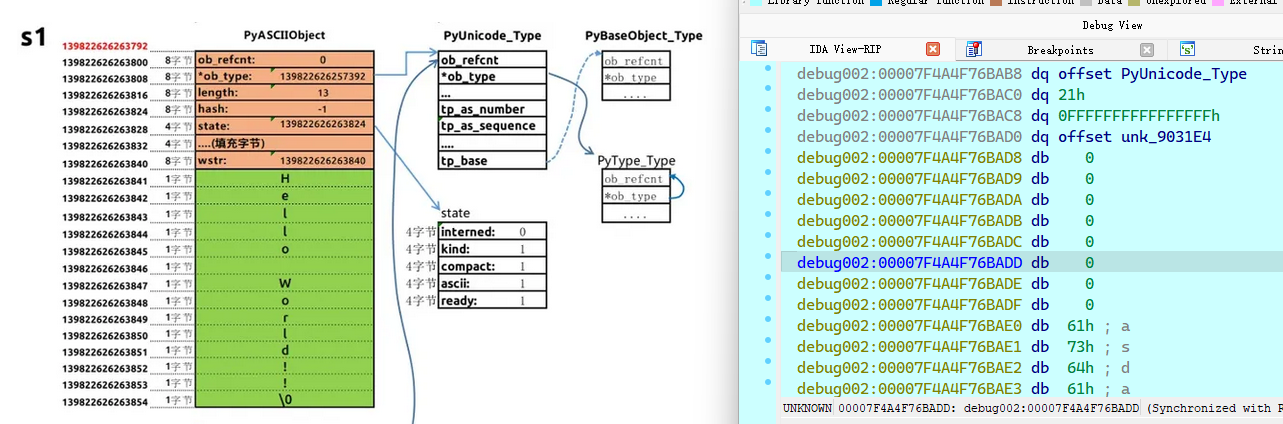Click the Regular function legend swatch
The image size is (1283, 424).
point(876,3)
